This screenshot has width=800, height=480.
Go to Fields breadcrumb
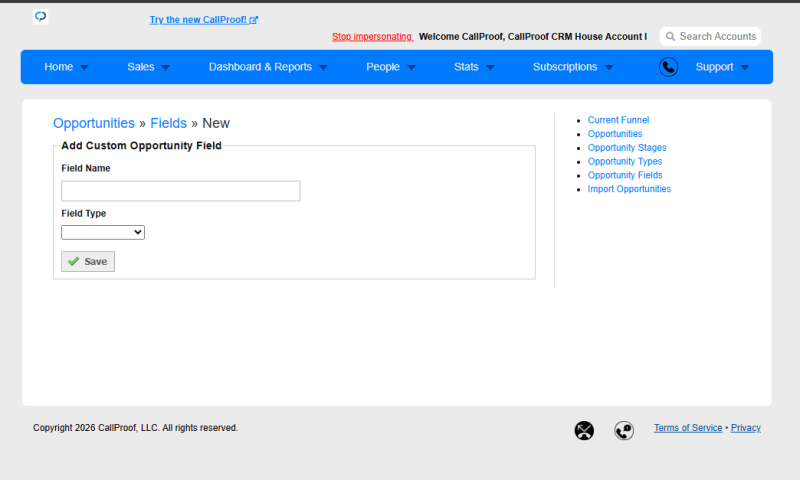click(x=168, y=123)
